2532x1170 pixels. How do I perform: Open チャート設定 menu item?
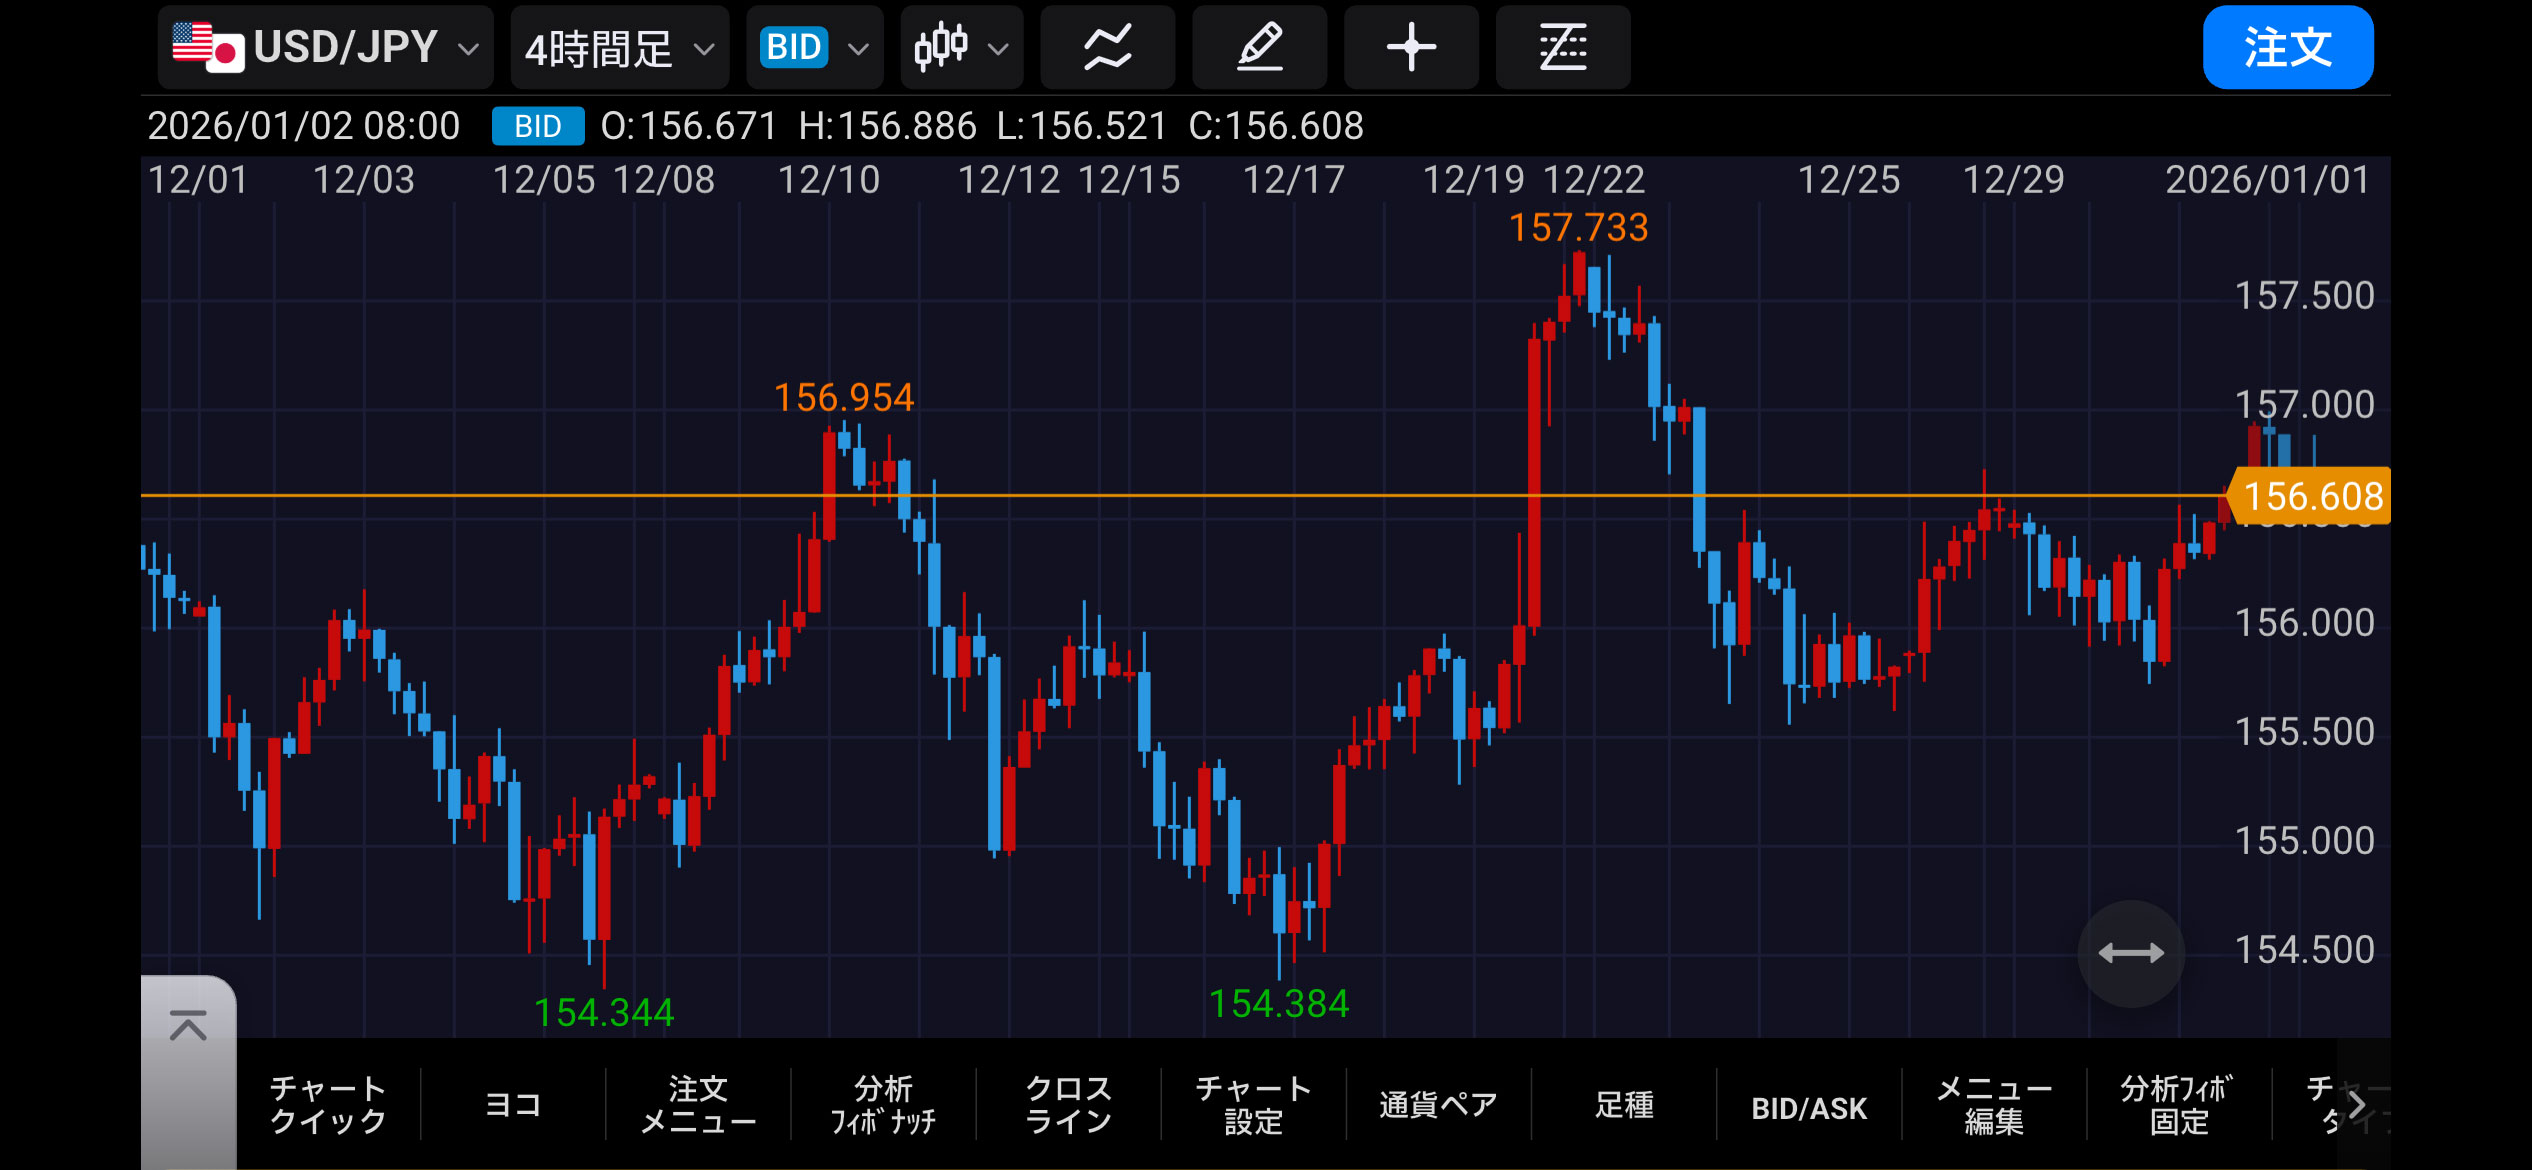[1253, 1105]
